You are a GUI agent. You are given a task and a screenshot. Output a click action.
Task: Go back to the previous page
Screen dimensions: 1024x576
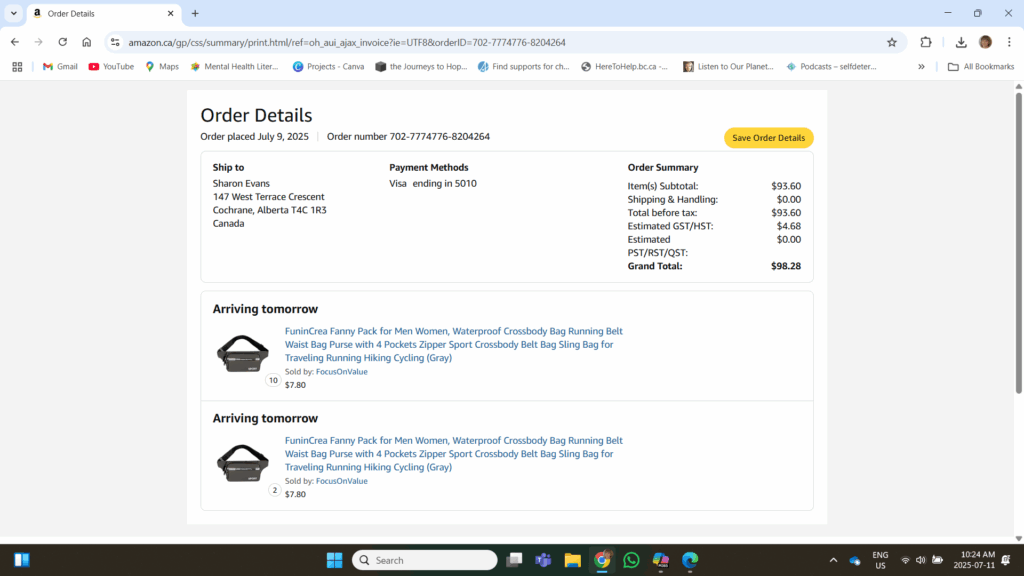coord(14,42)
